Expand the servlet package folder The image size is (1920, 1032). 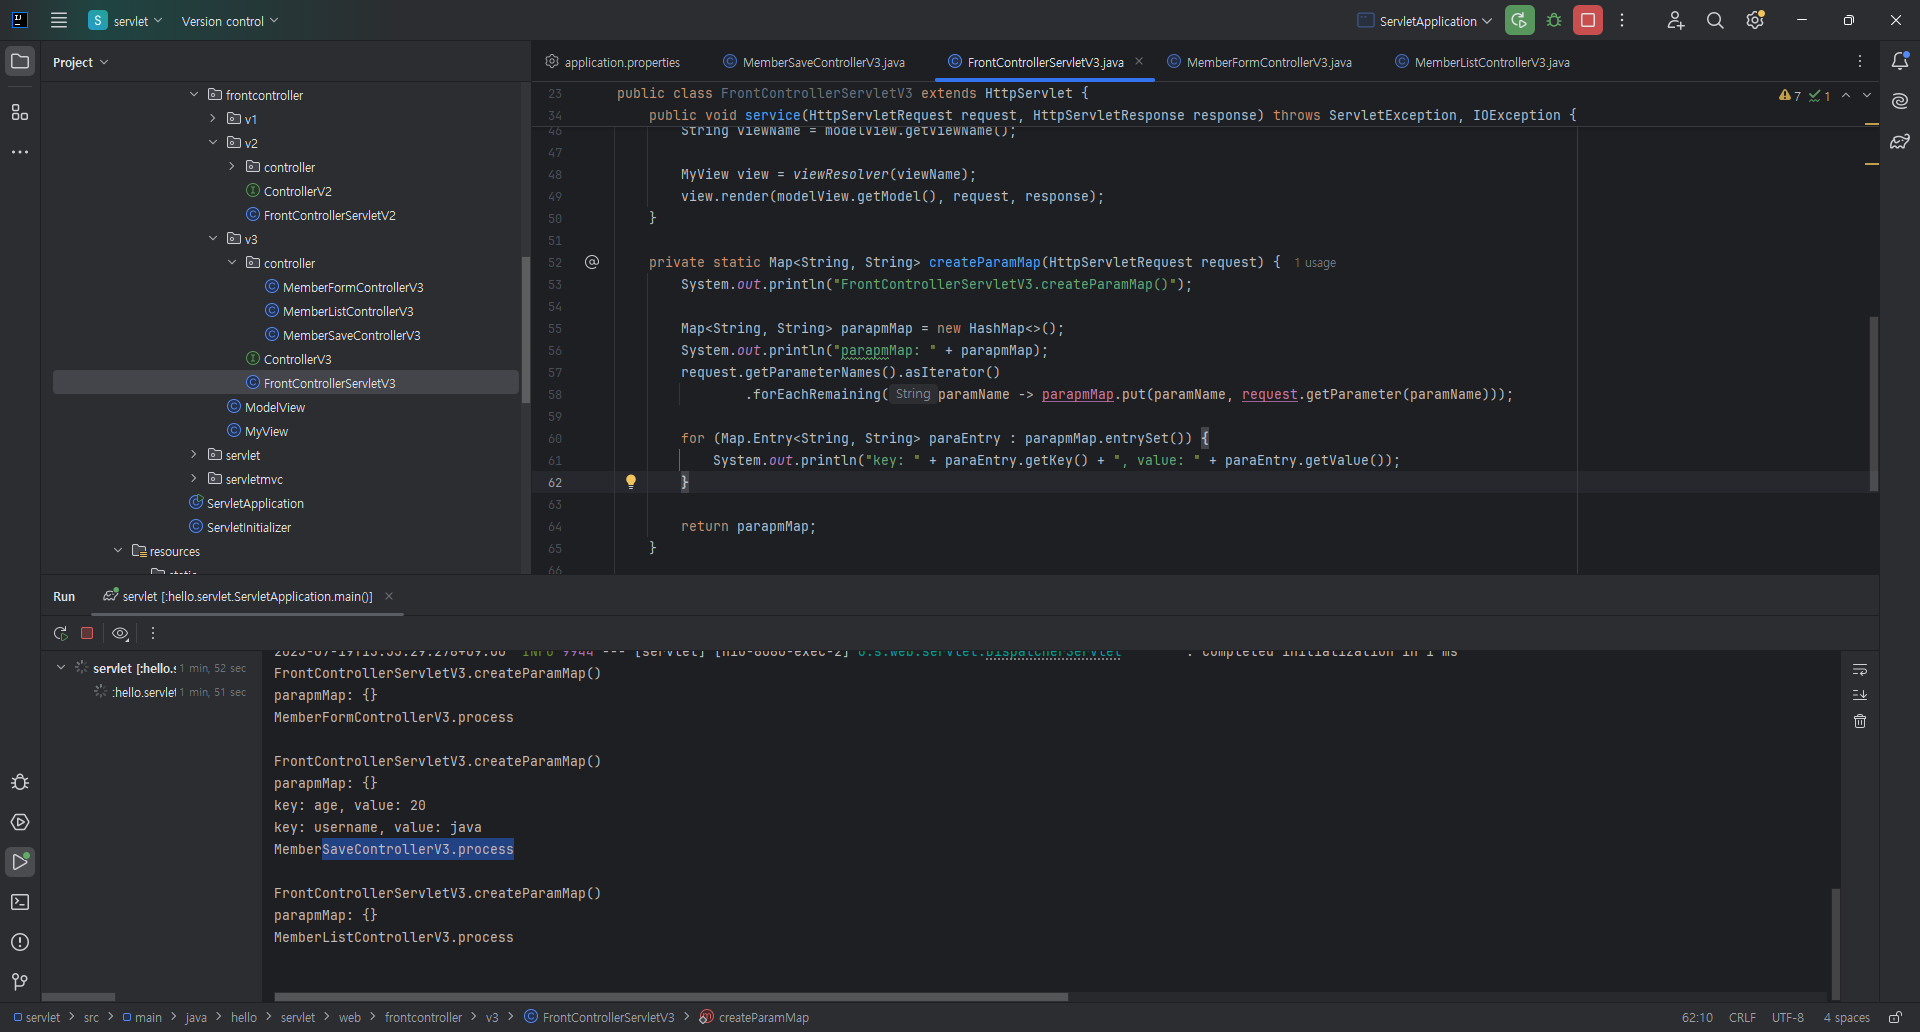(194, 455)
